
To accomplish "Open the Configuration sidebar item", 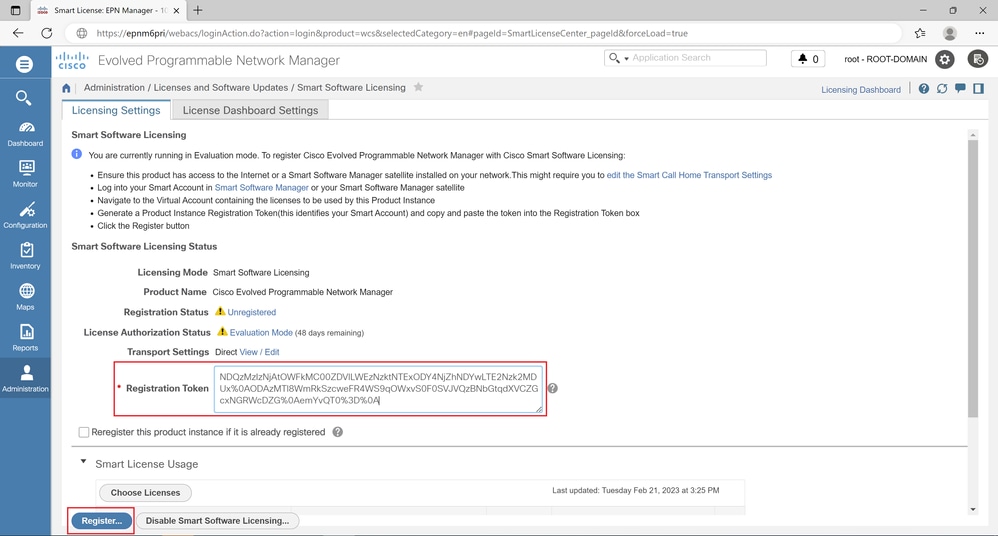I will [25, 216].
